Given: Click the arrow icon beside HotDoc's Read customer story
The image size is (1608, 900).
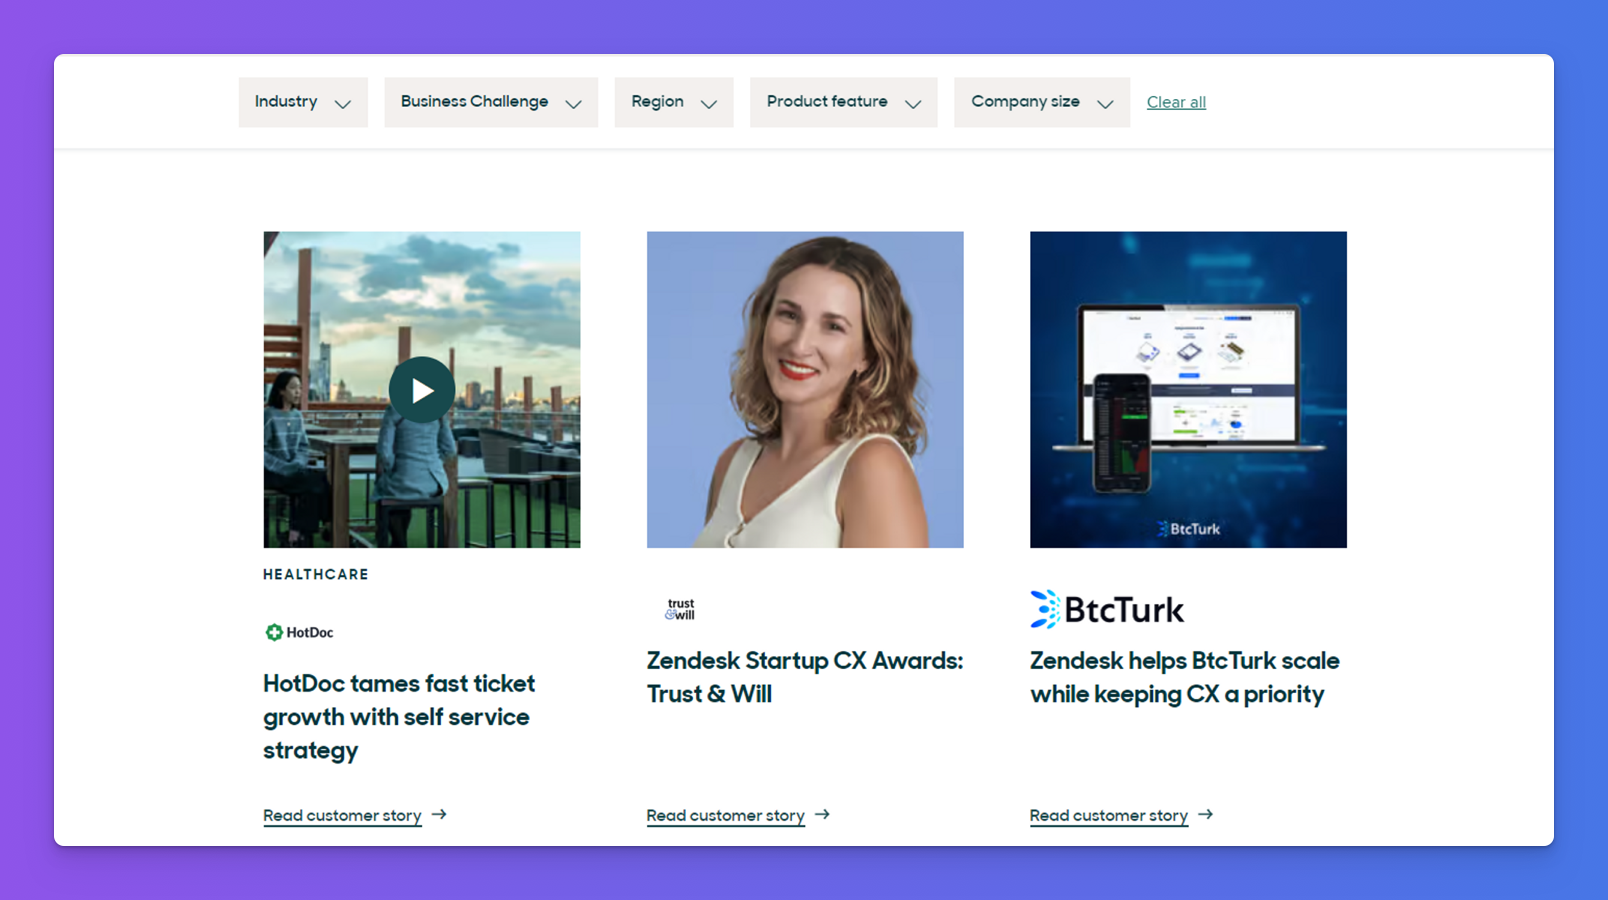Looking at the screenshot, I should [439, 815].
